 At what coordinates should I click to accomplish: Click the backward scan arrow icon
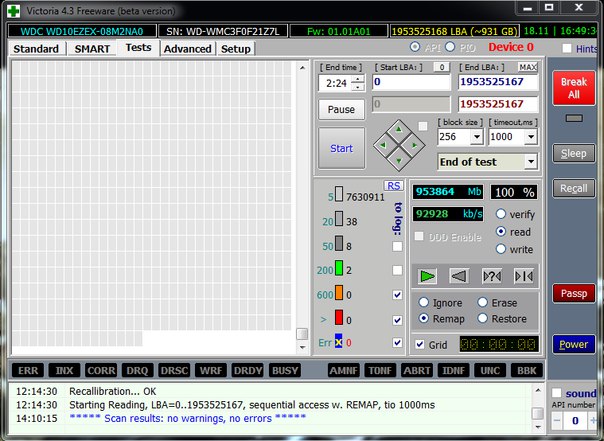pyautogui.click(x=459, y=276)
